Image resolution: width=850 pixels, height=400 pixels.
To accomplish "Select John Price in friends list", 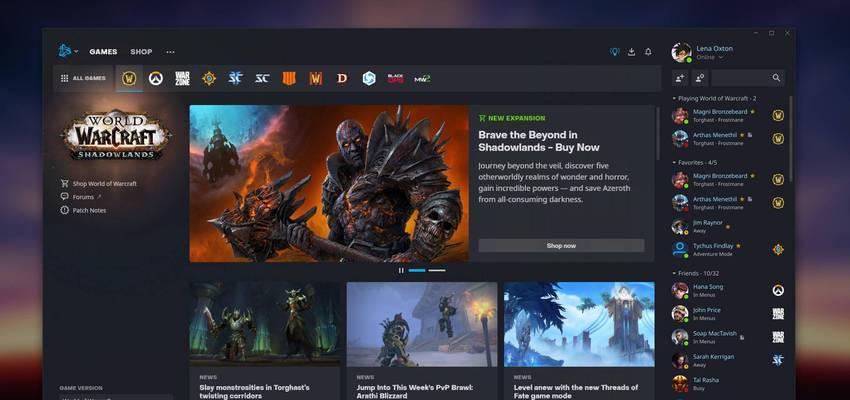I will click(728, 313).
